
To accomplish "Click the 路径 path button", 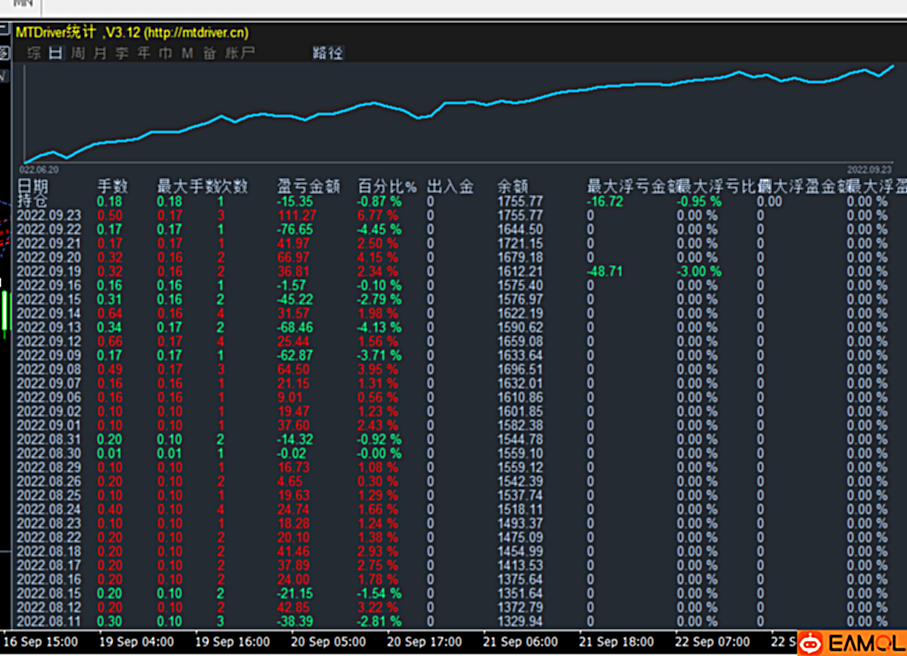I will [327, 53].
